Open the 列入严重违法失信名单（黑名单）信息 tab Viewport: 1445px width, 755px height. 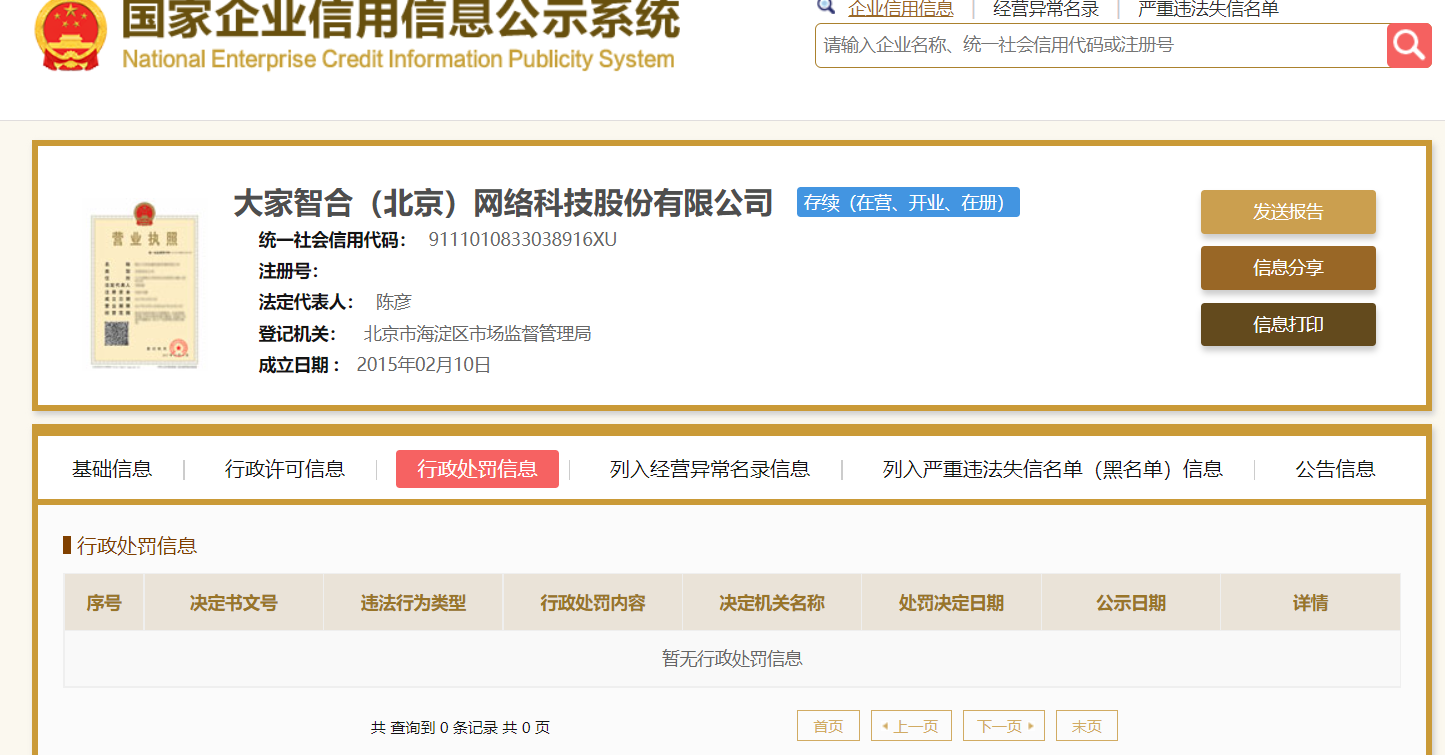pos(1053,469)
